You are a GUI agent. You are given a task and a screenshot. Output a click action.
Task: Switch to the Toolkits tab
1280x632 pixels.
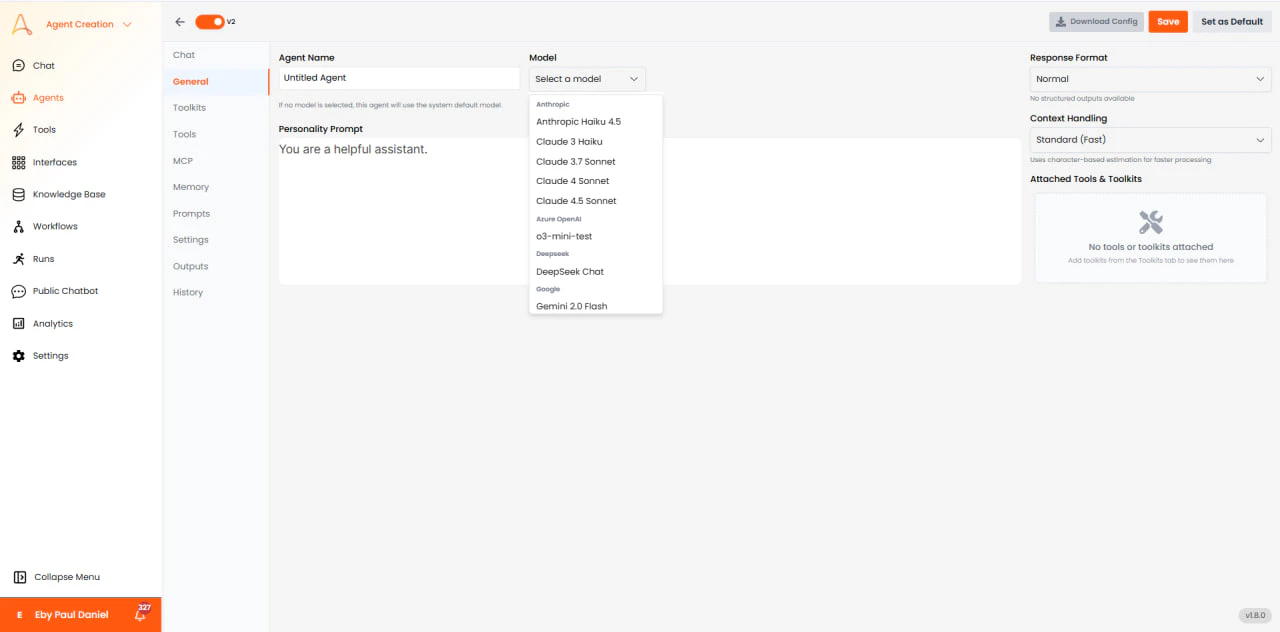[x=189, y=107]
